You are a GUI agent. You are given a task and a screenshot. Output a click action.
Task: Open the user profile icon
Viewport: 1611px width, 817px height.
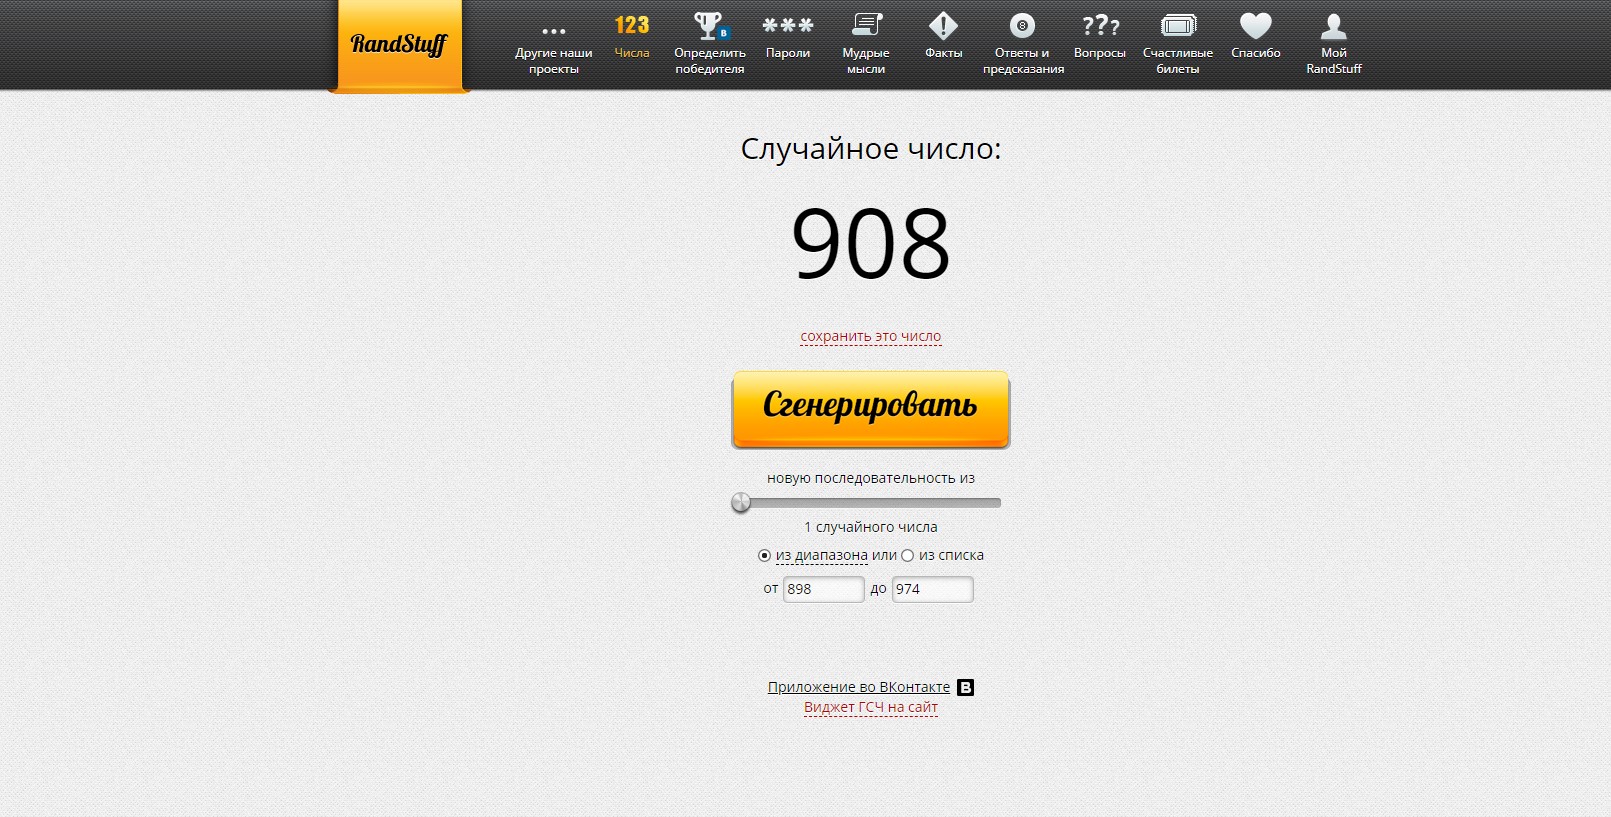tap(1334, 26)
